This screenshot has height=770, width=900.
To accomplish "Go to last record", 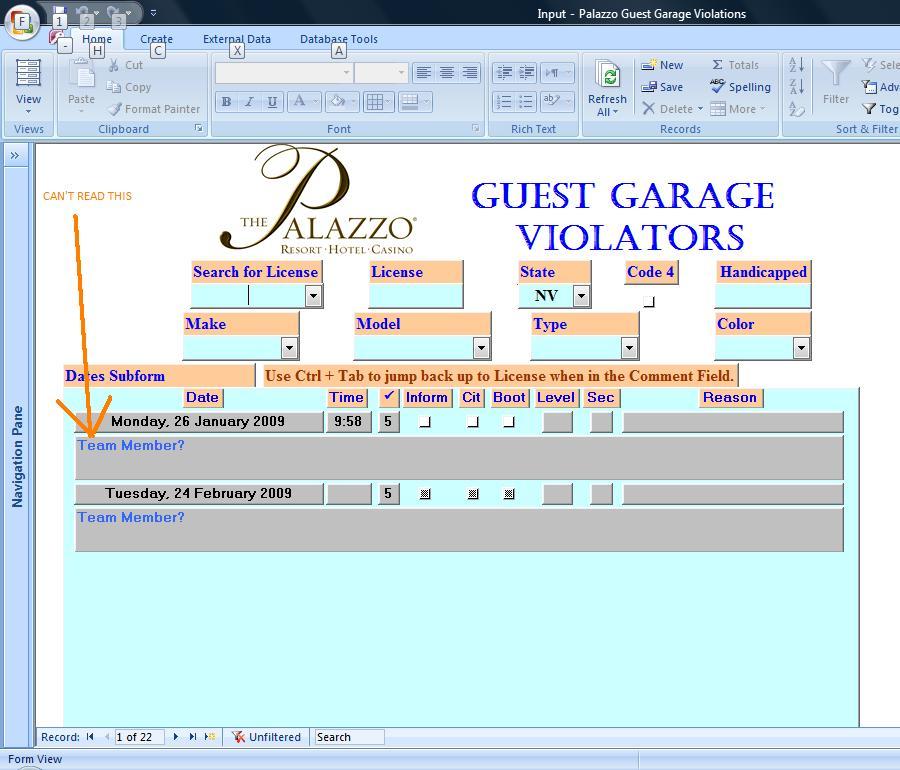I will tap(193, 737).
